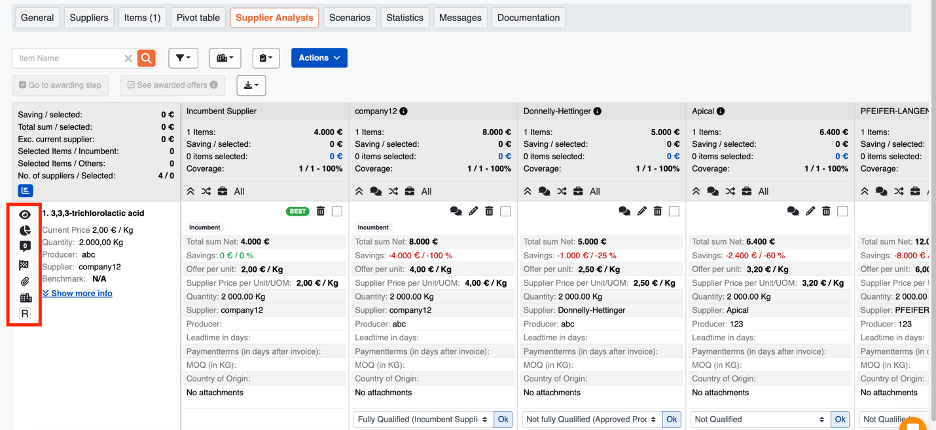936x430 pixels.
Task: Open the Documentation tab
Action: pos(528,18)
